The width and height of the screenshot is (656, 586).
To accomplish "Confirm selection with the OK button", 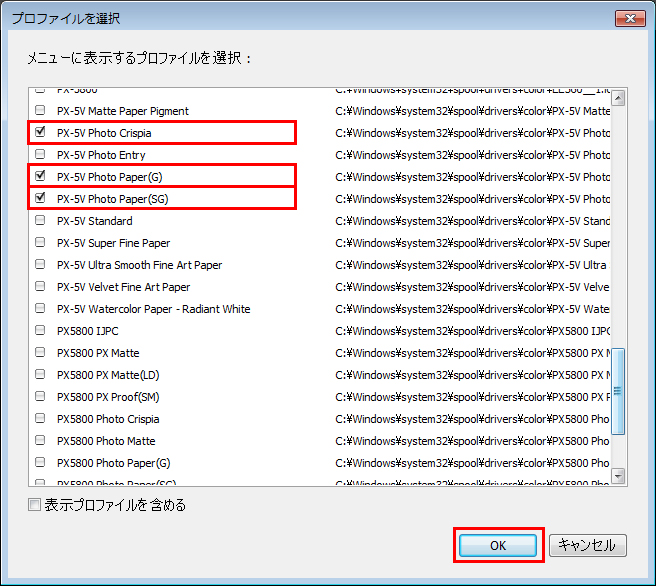I will 498,545.
